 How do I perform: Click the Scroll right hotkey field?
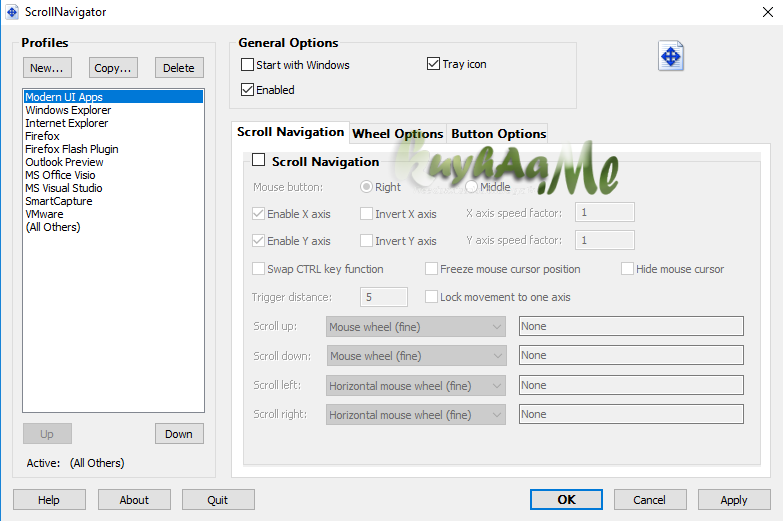[631, 414]
